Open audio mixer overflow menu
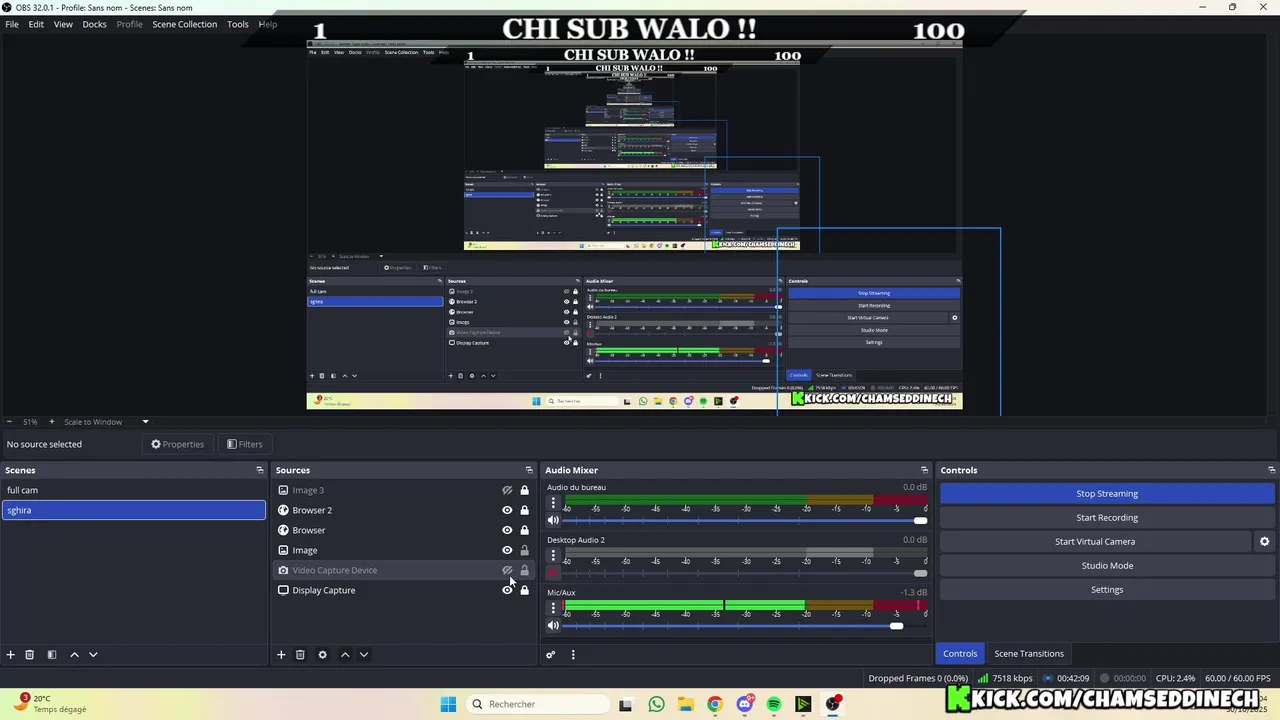 (573, 655)
